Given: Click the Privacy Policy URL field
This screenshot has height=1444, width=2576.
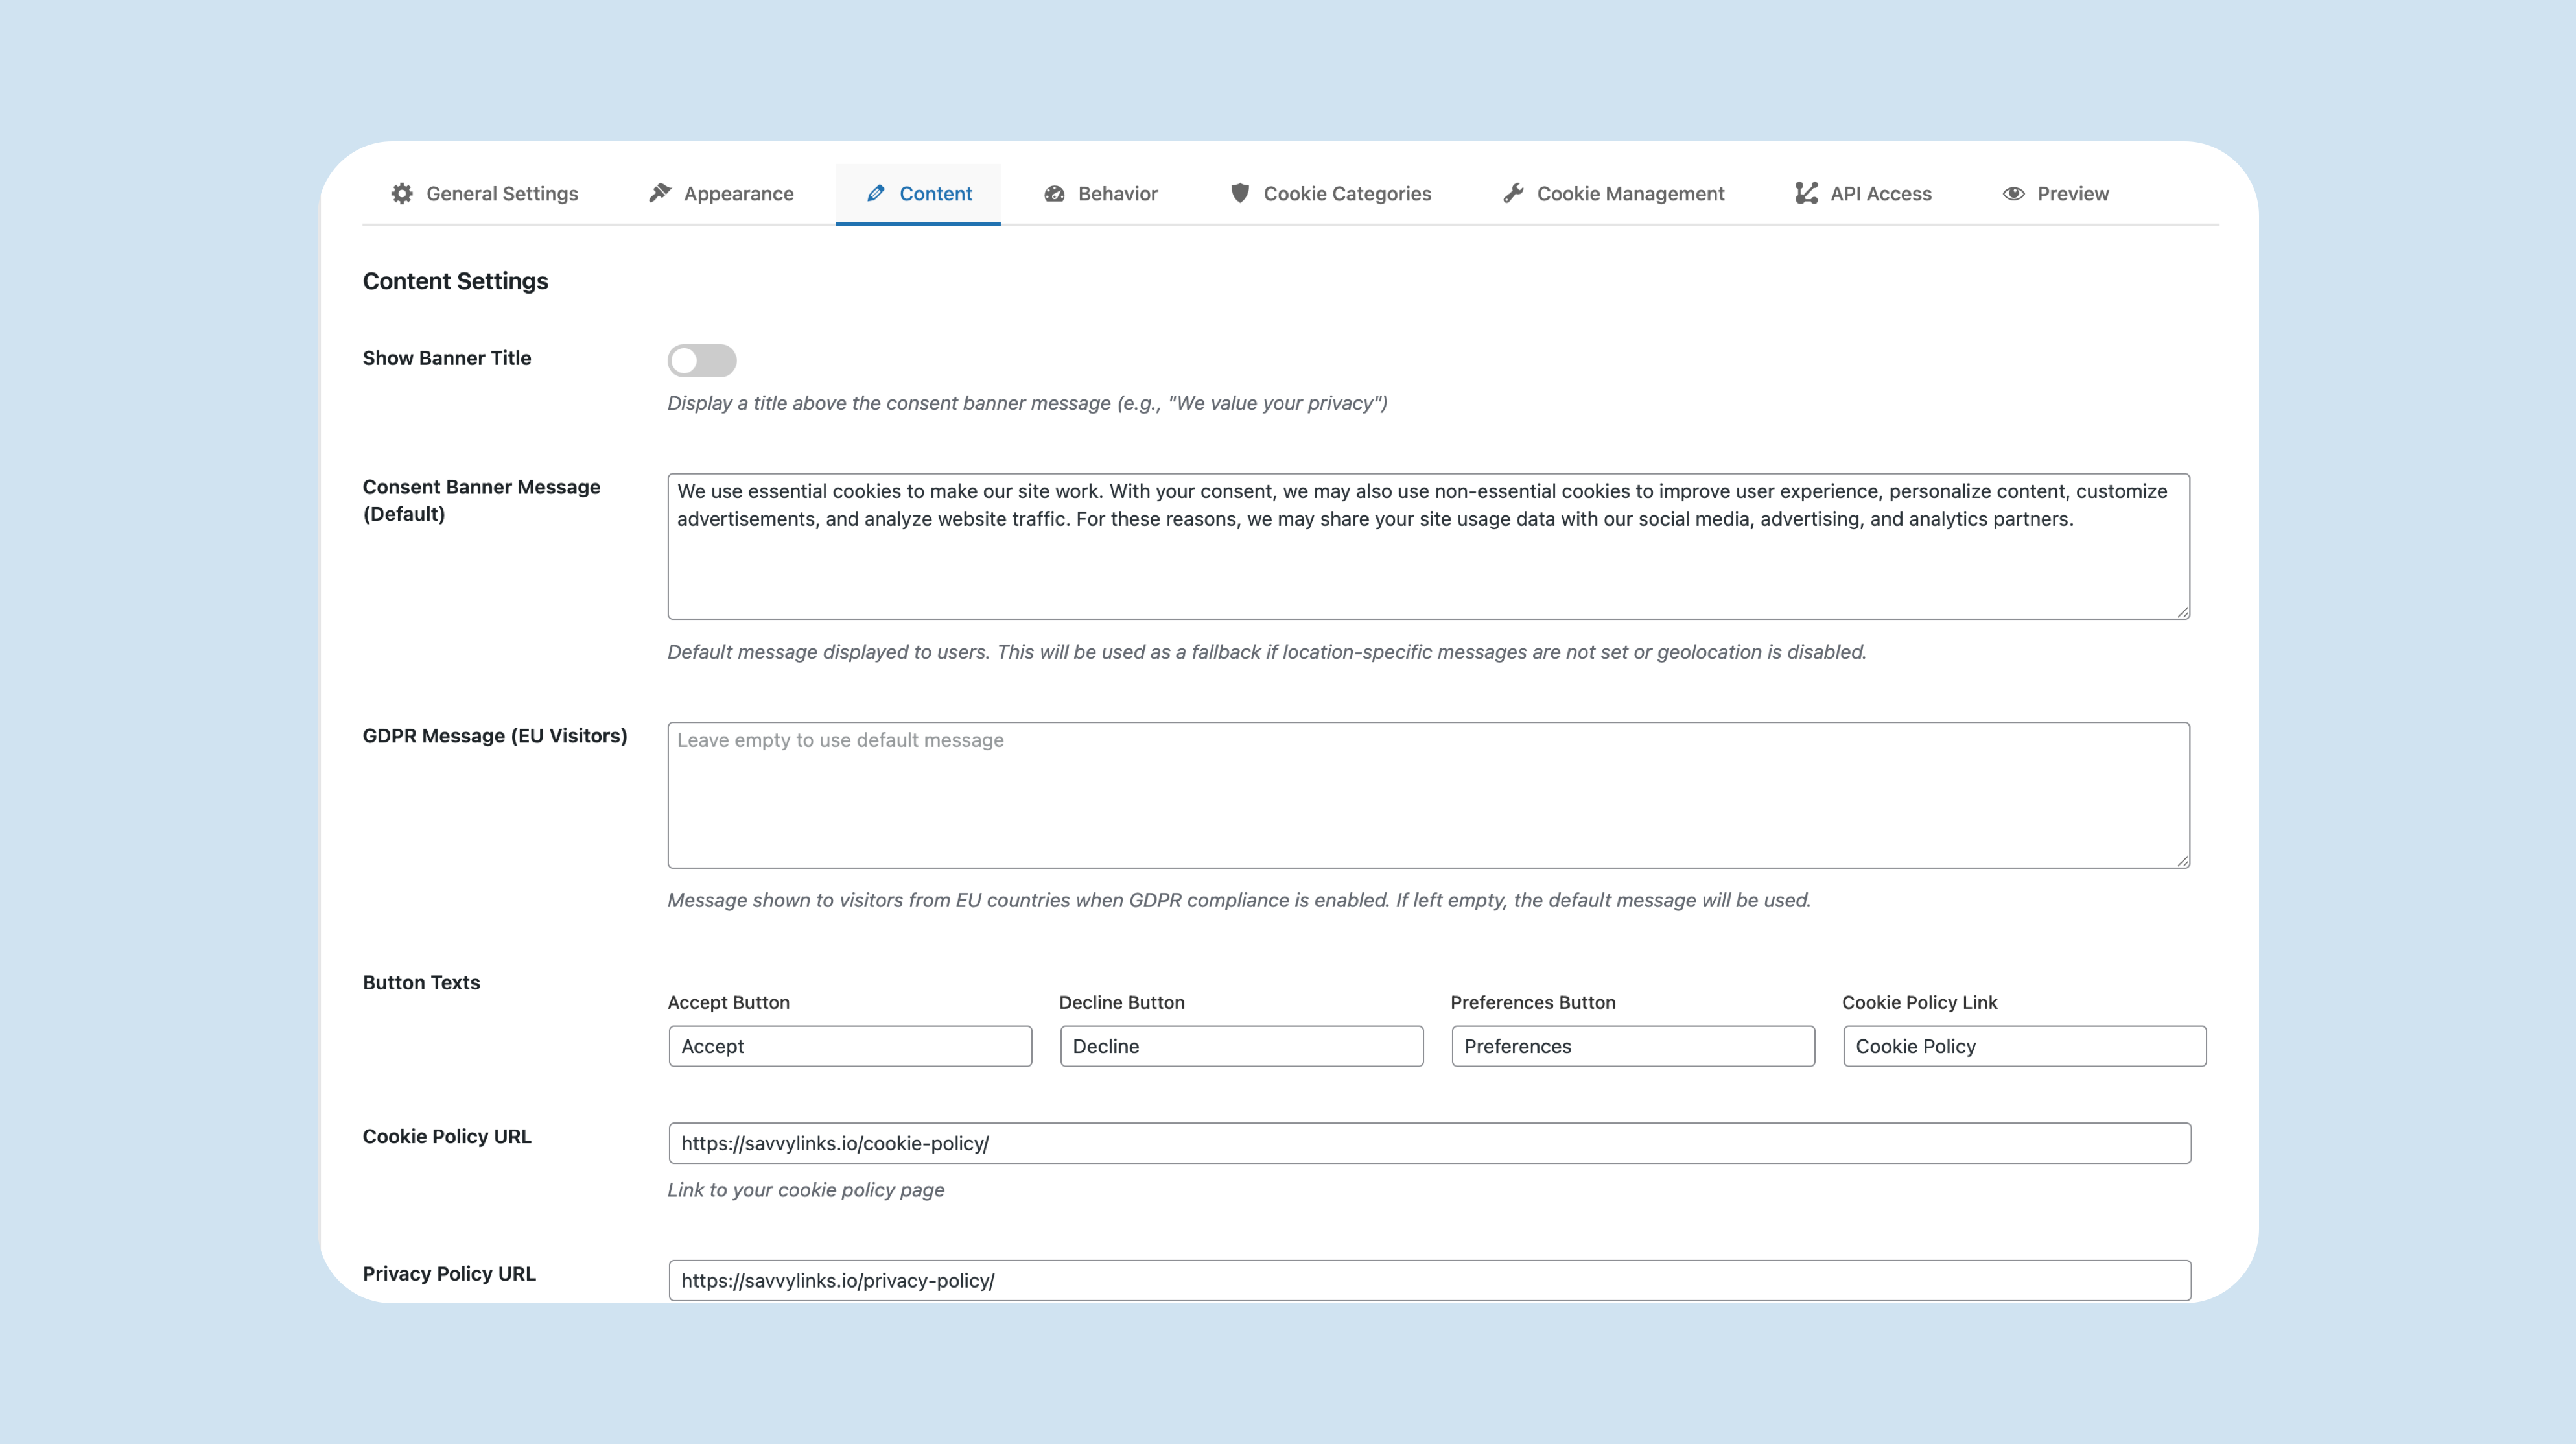Looking at the screenshot, I should (x=1428, y=1280).
